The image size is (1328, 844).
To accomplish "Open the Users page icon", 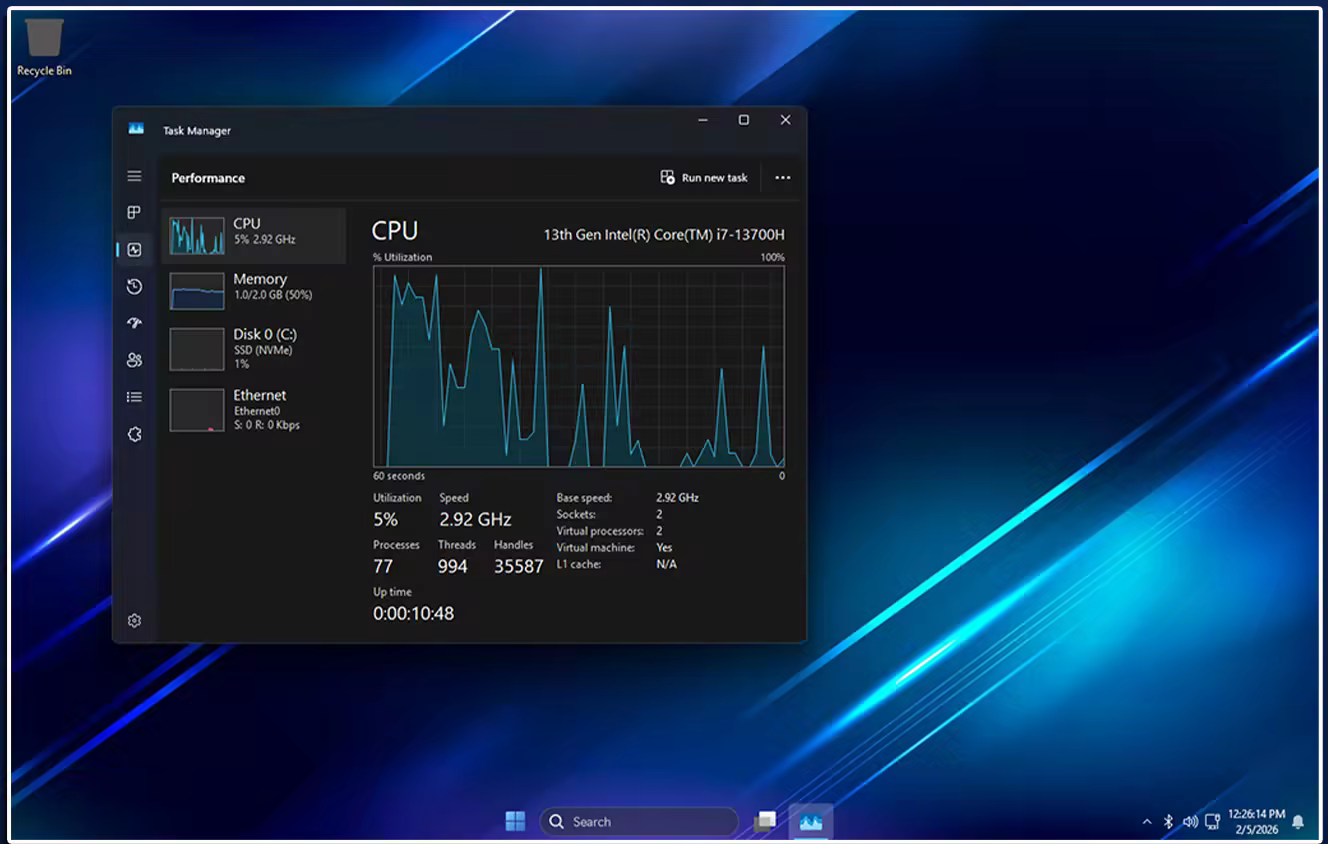I will point(134,360).
